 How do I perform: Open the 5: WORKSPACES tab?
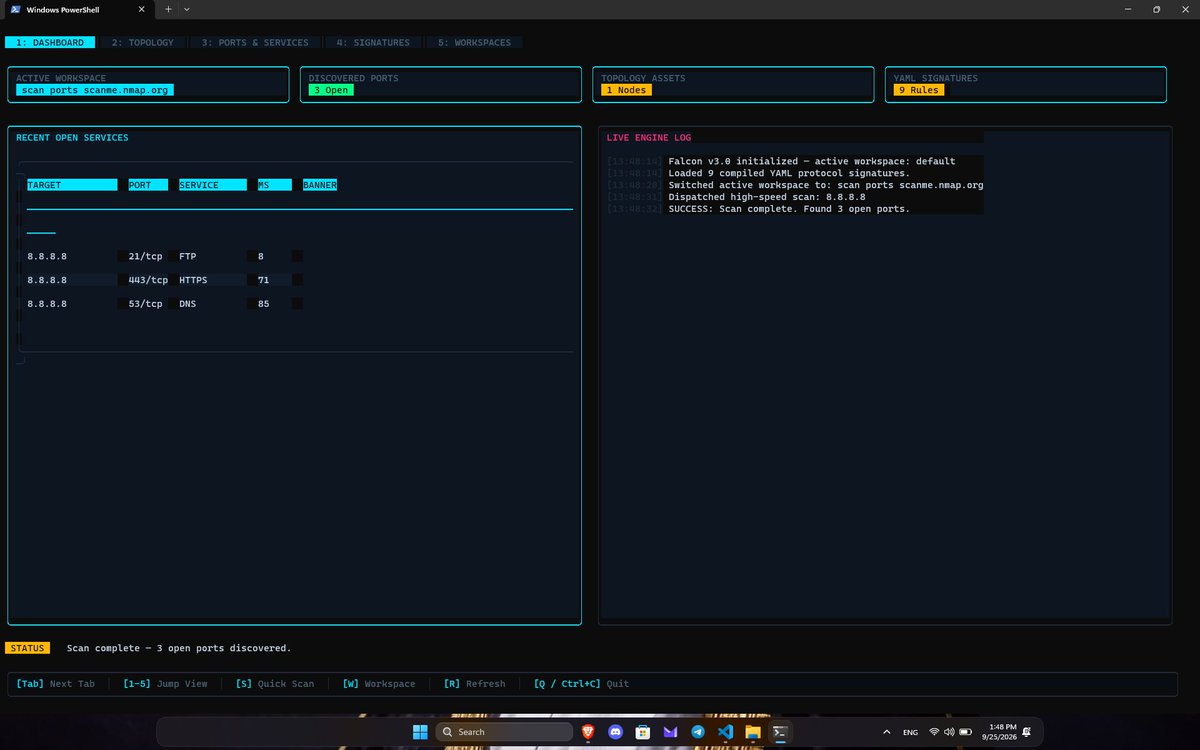click(x=474, y=43)
